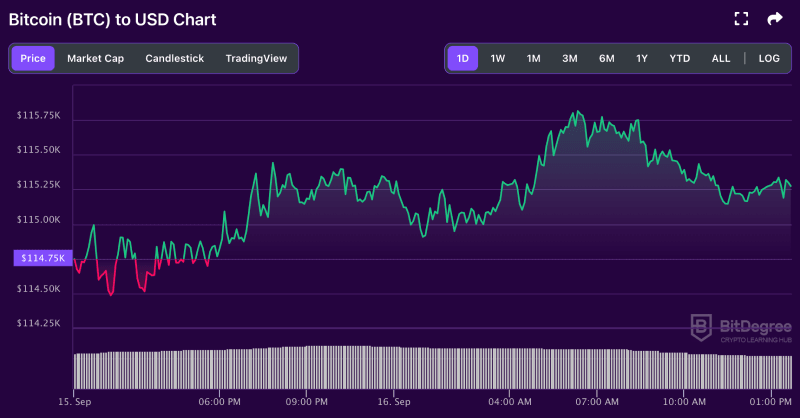The image size is (800, 418).
Task: Open the chart in fullscreen mode
Action: point(741,19)
